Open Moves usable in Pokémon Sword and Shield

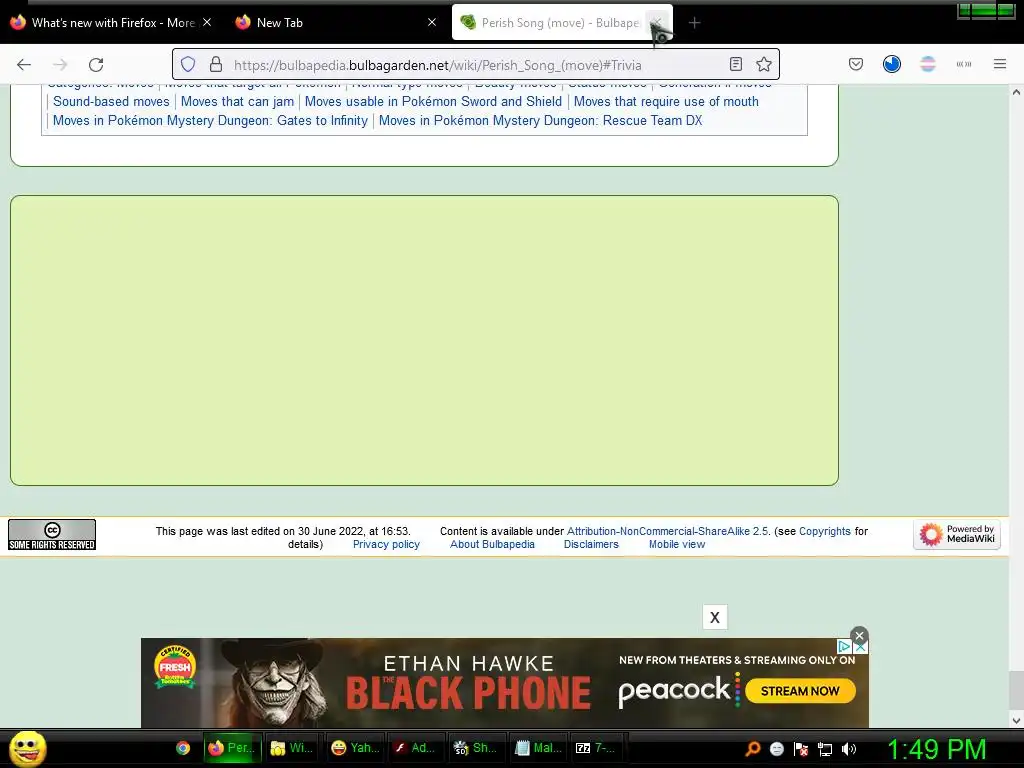tap(433, 102)
